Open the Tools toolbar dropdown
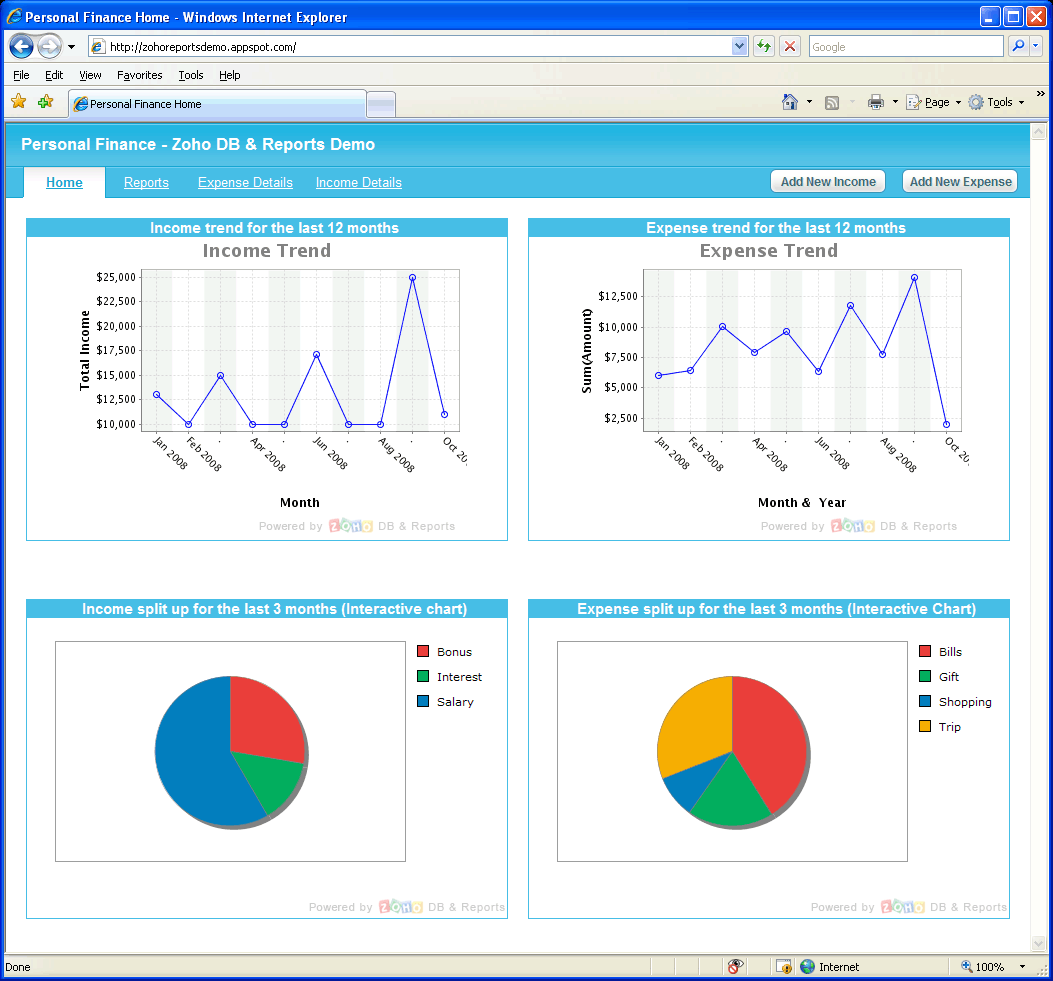 point(996,102)
